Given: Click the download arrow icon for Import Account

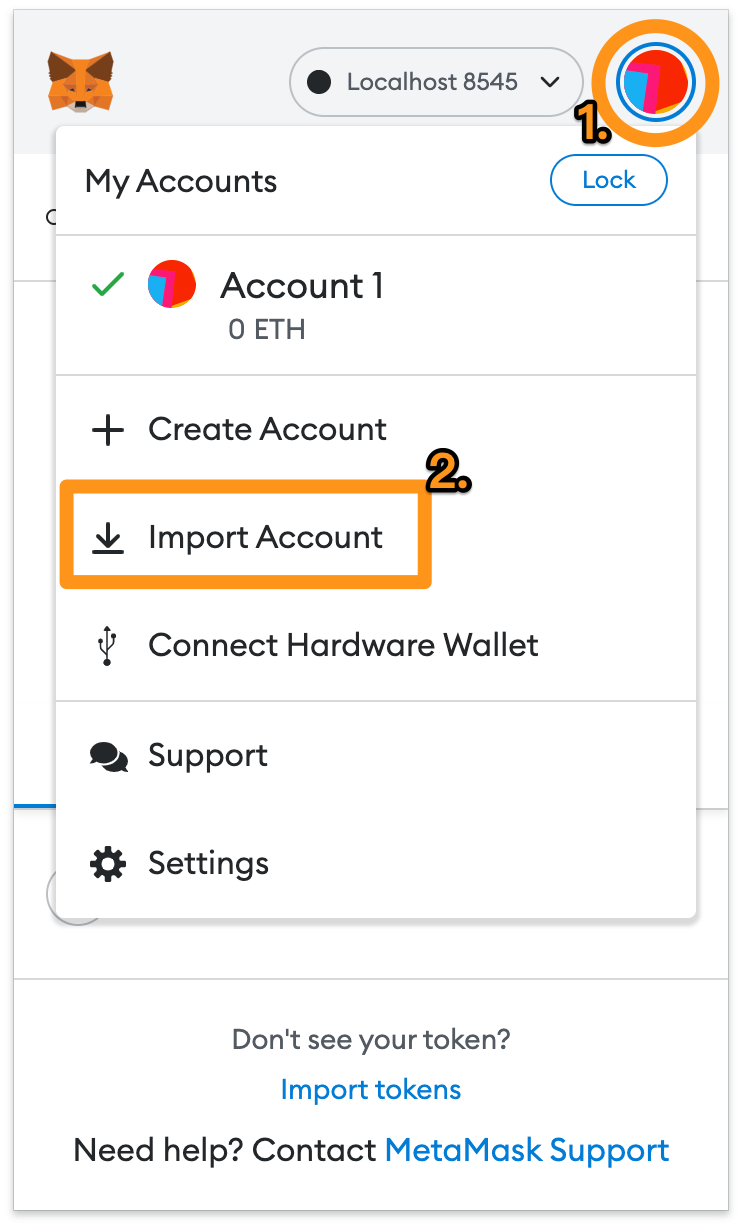Looking at the screenshot, I should click(x=108, y=538).
